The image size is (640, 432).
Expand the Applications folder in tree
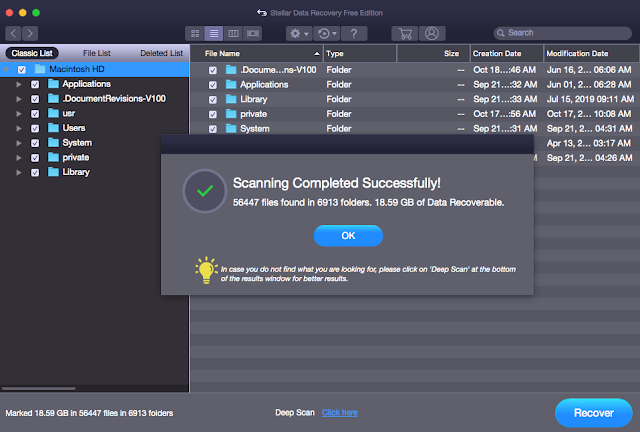(18, 85)
